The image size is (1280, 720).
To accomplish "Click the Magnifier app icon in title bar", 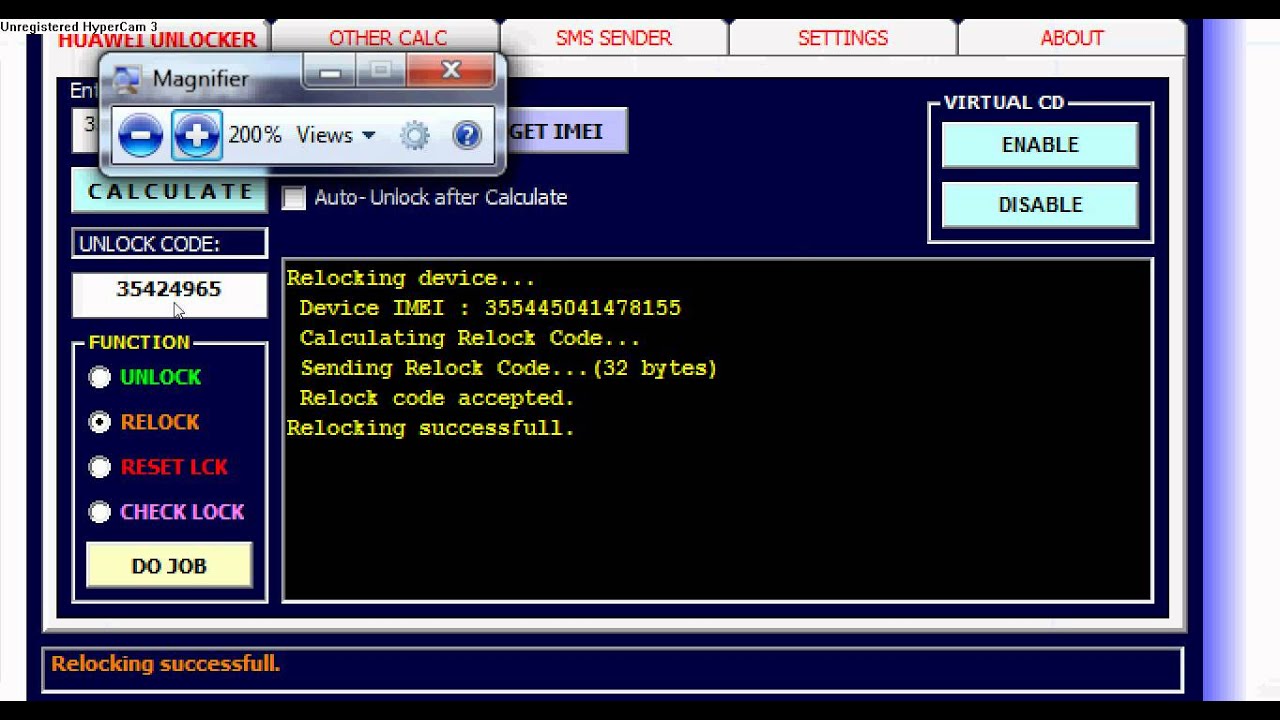I will (x=127, y=79).
